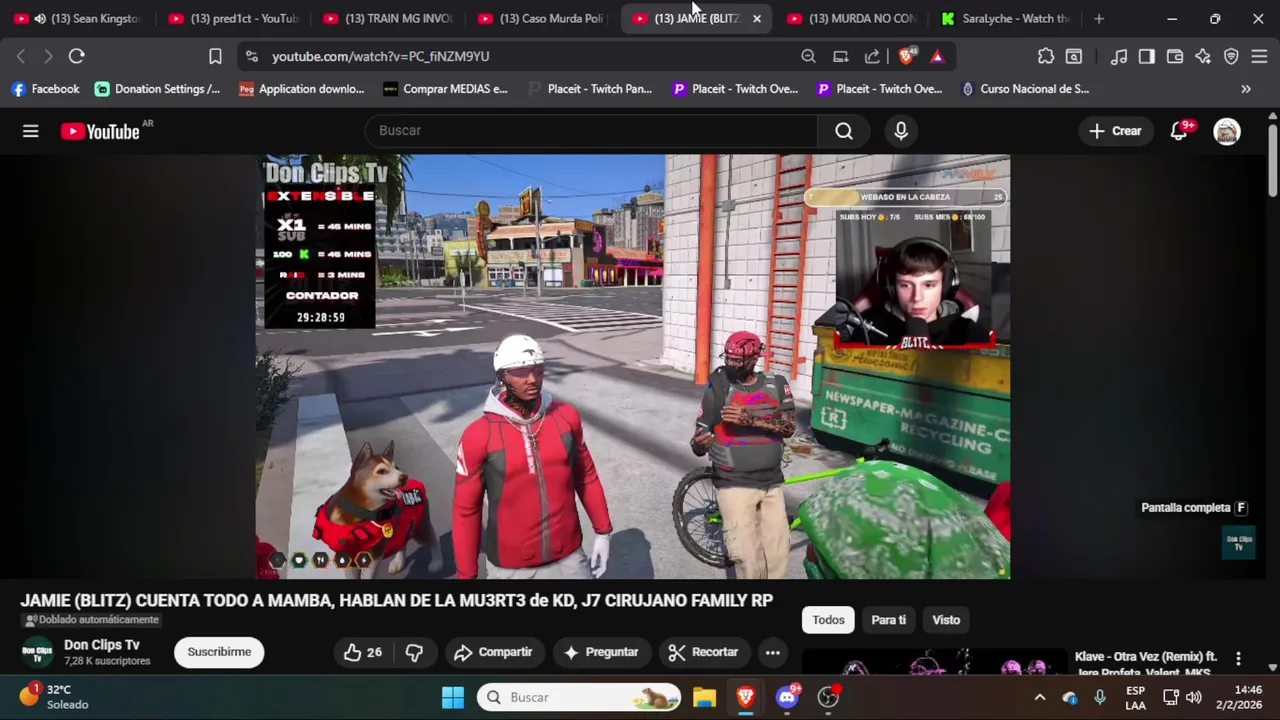The height and width of the screenshot is (720, 1280).
Task: Open Don Clips Tv channel avatar
Action: 38,653
